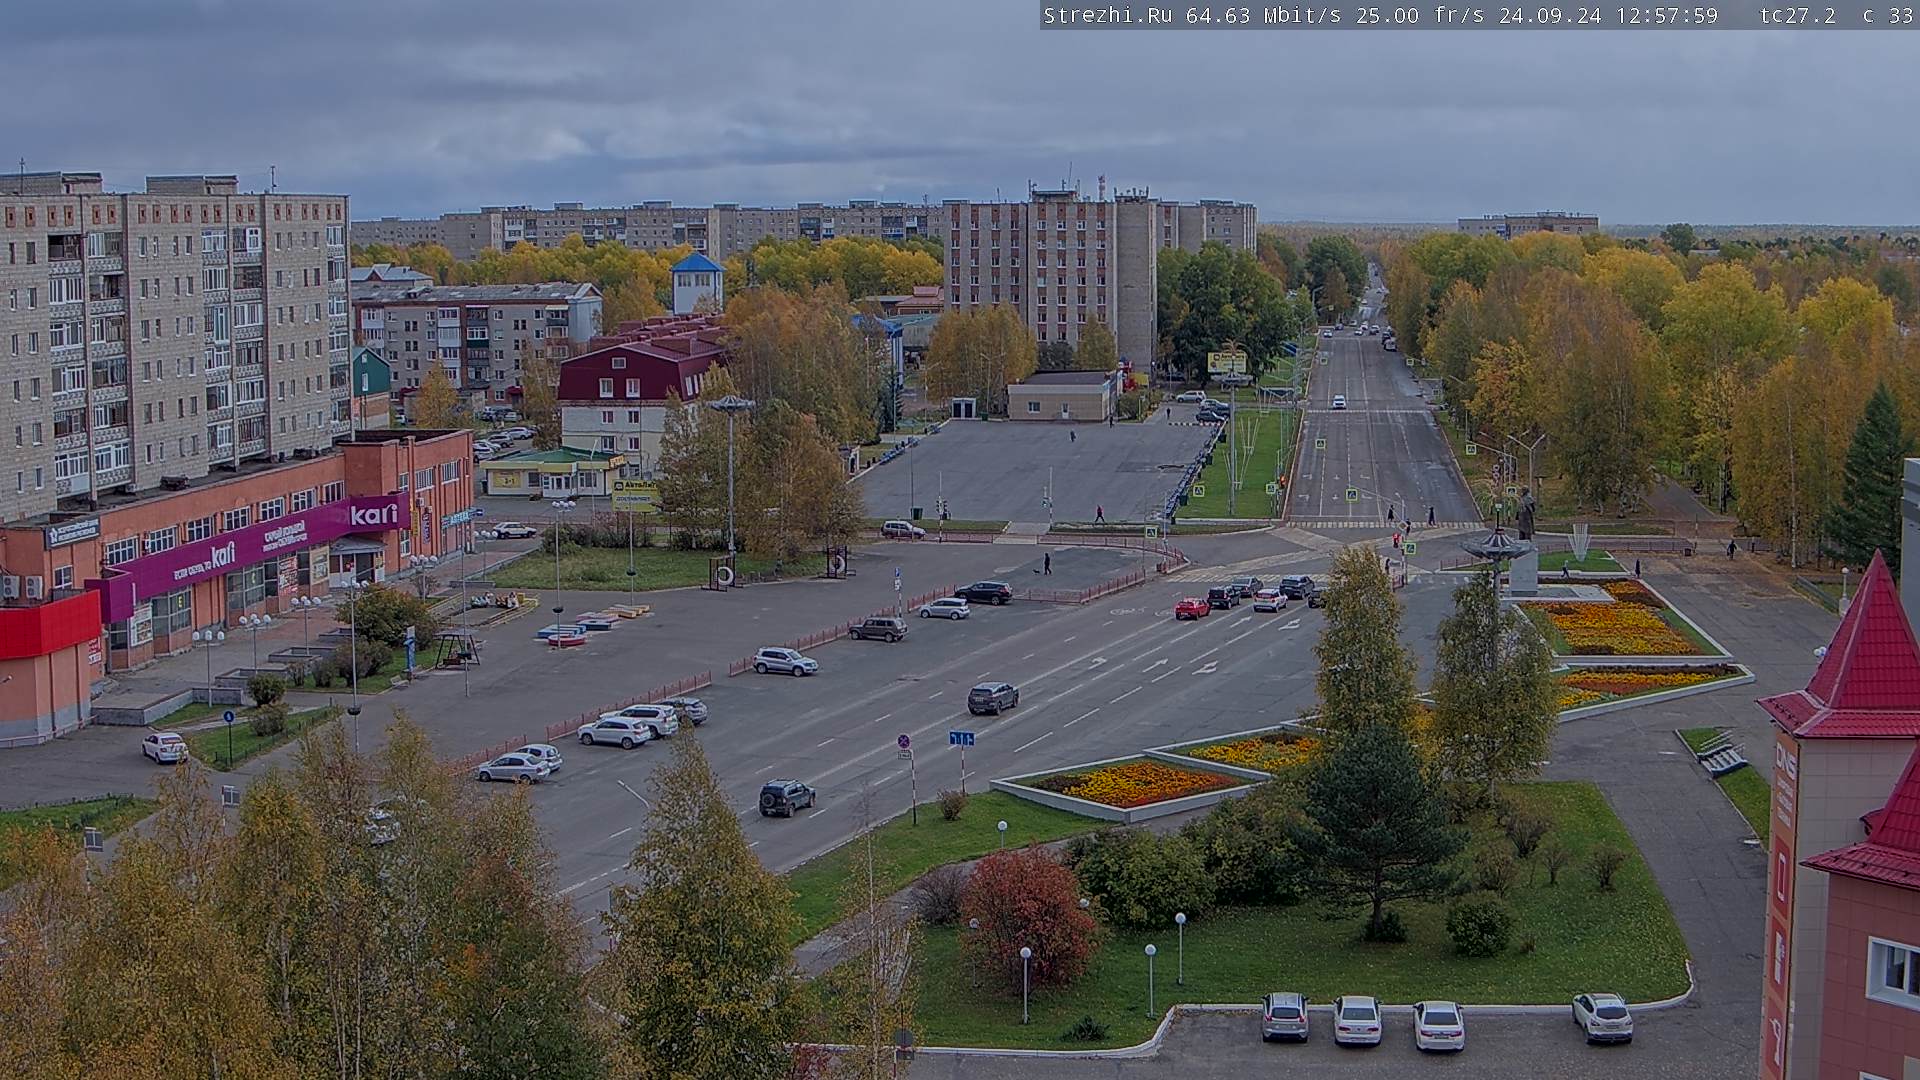Click the c 33 overlay value
Viewport: 1920px width, 1080px height.
pyautogui.click(x=1888, y=15)
